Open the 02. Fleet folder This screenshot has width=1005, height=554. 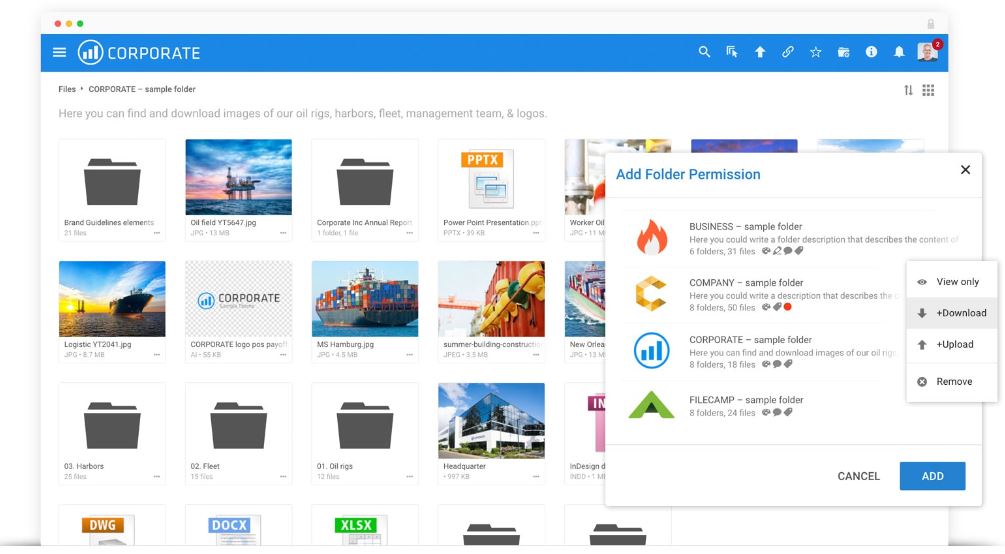[x=238, y=425]
